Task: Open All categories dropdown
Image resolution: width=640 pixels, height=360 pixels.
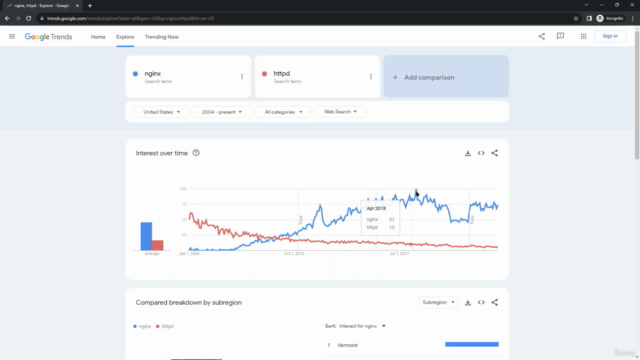Action: click(283, 112)
